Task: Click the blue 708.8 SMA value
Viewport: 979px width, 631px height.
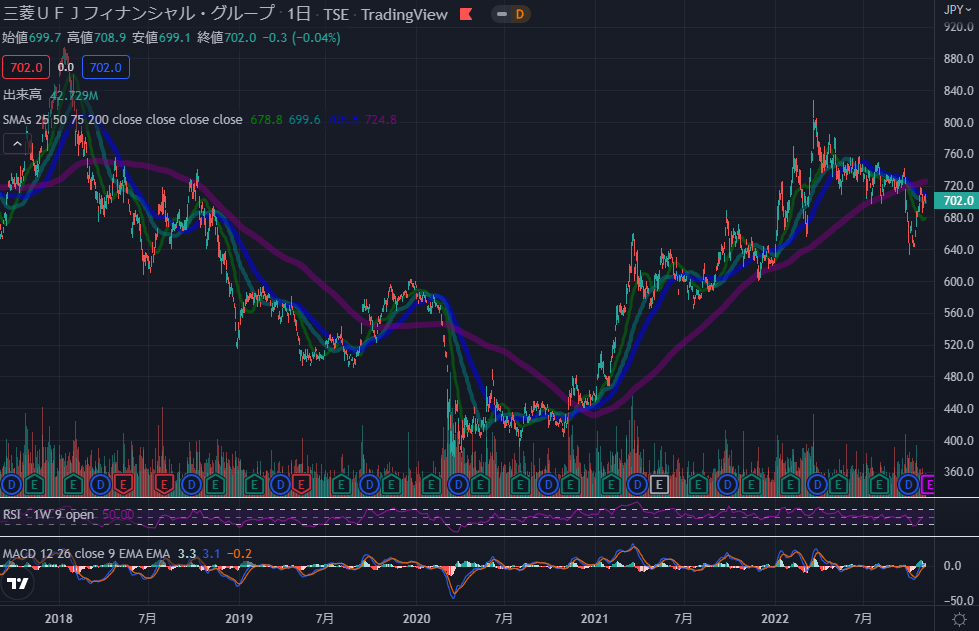Action: (x=342, y=119)
